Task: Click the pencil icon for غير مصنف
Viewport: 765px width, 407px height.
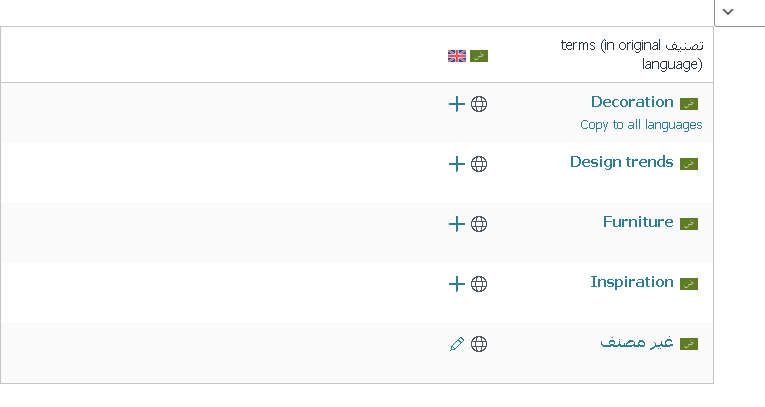Action: point(457,344)
